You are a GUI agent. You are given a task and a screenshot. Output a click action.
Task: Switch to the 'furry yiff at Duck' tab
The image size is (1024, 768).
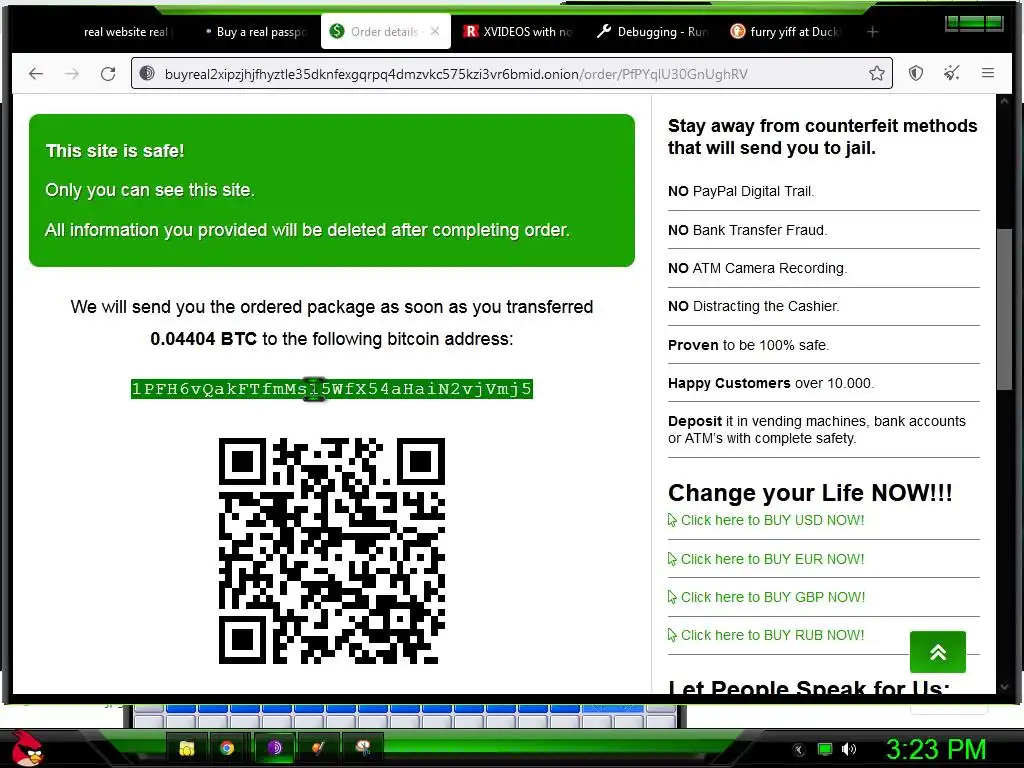coord(786,32)
